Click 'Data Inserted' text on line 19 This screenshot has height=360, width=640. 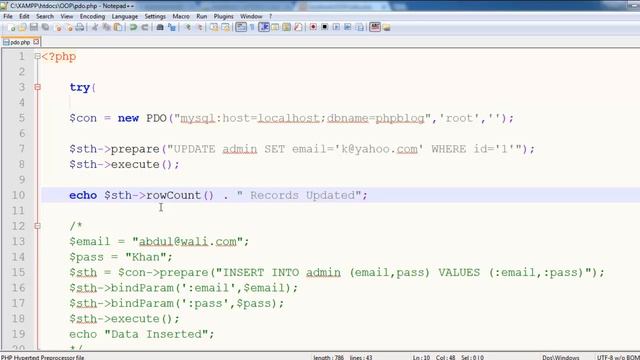[x=157, y=334]
